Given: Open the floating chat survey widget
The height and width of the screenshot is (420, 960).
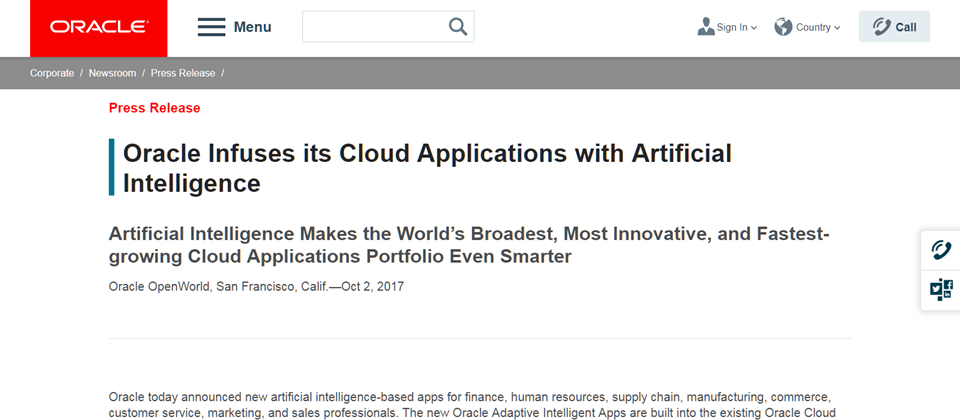Looking at the screenshot, I should point(941,290).
